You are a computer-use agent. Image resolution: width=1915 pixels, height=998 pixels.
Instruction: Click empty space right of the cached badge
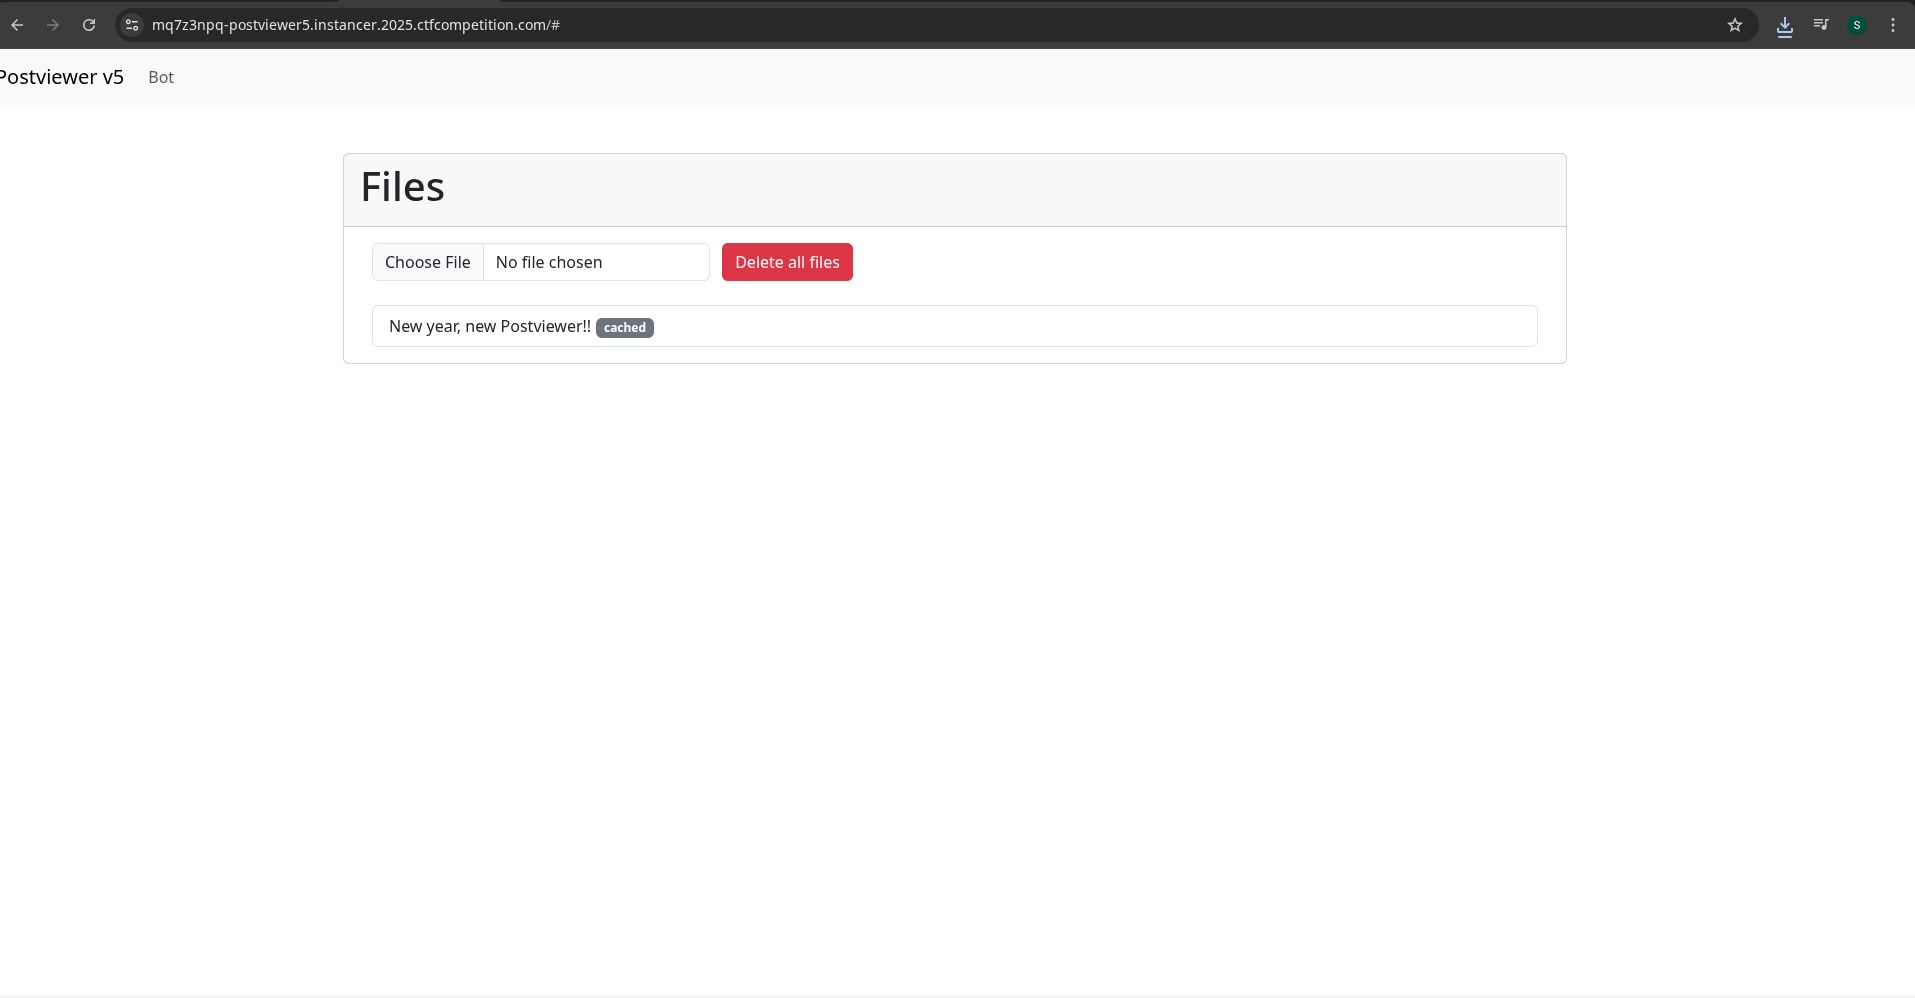pos(1100,326)
